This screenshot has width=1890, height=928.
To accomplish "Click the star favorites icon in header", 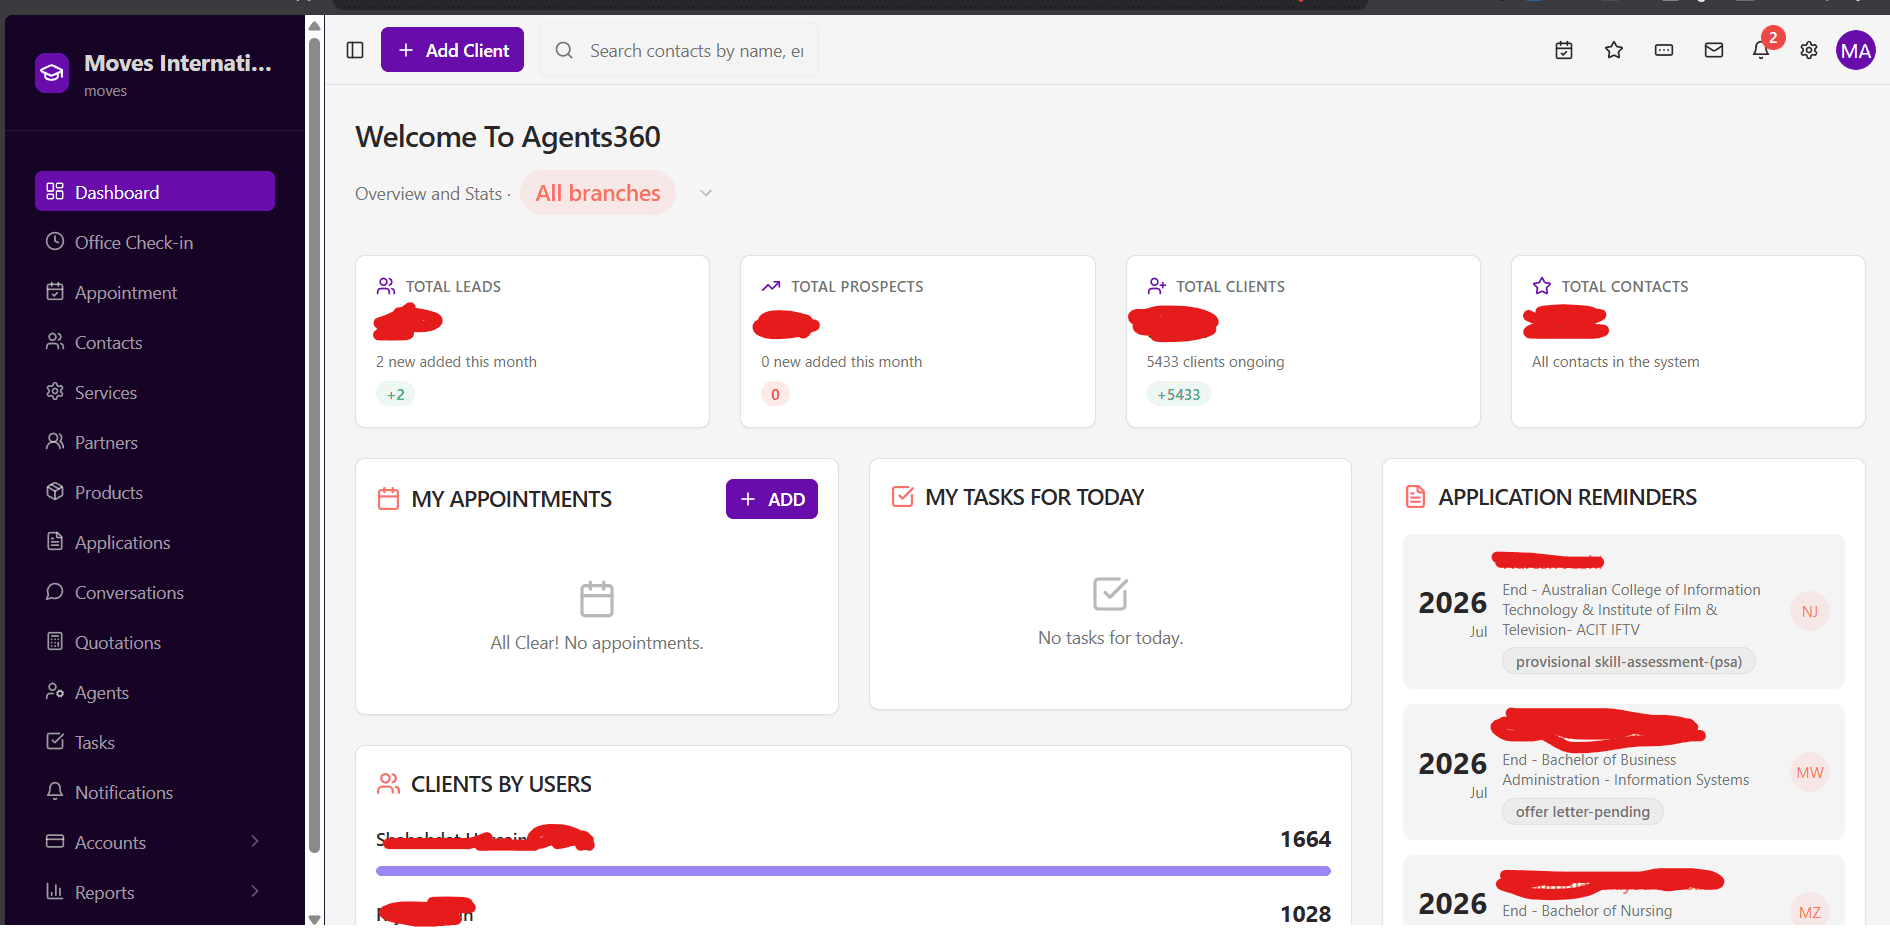I will 1614,50.
